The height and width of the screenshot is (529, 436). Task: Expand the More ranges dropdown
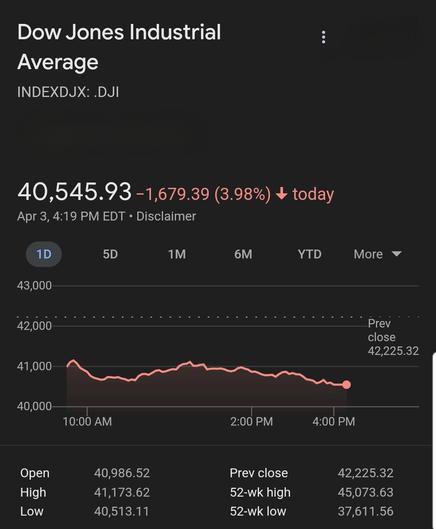coord(377,254)
